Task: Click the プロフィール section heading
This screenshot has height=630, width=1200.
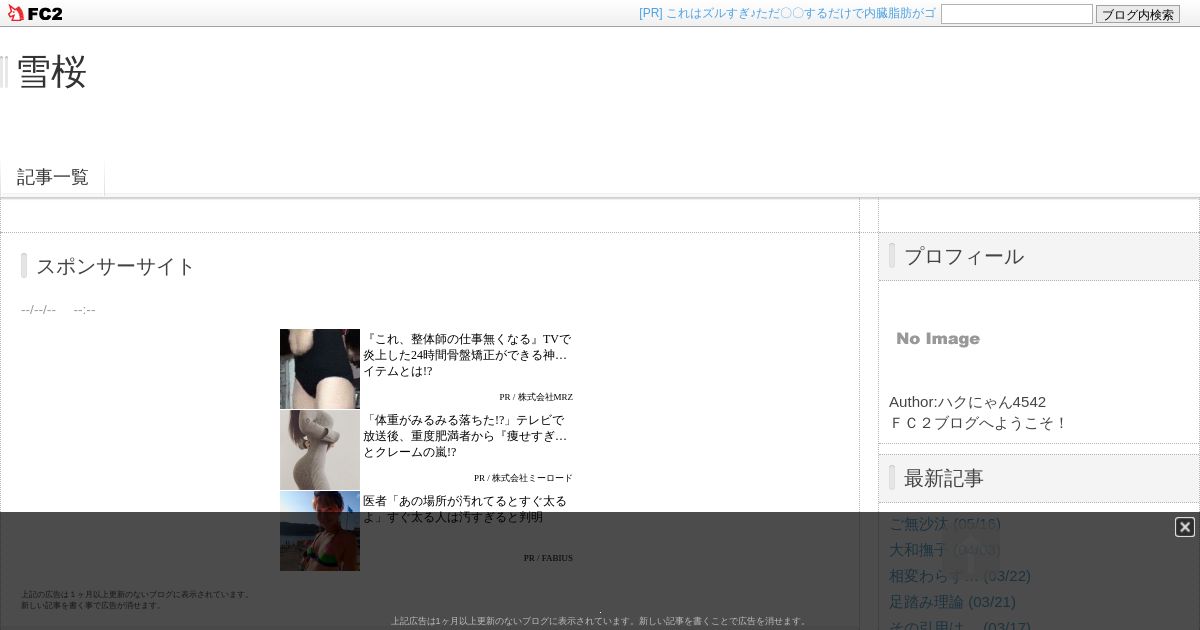Action: click(964, 256)
